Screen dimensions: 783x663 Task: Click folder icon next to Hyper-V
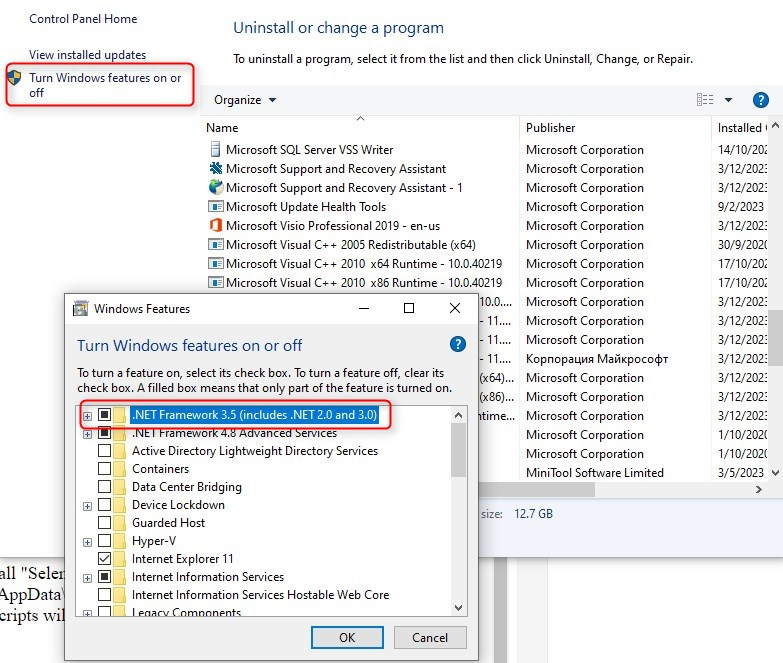point(119,541)
